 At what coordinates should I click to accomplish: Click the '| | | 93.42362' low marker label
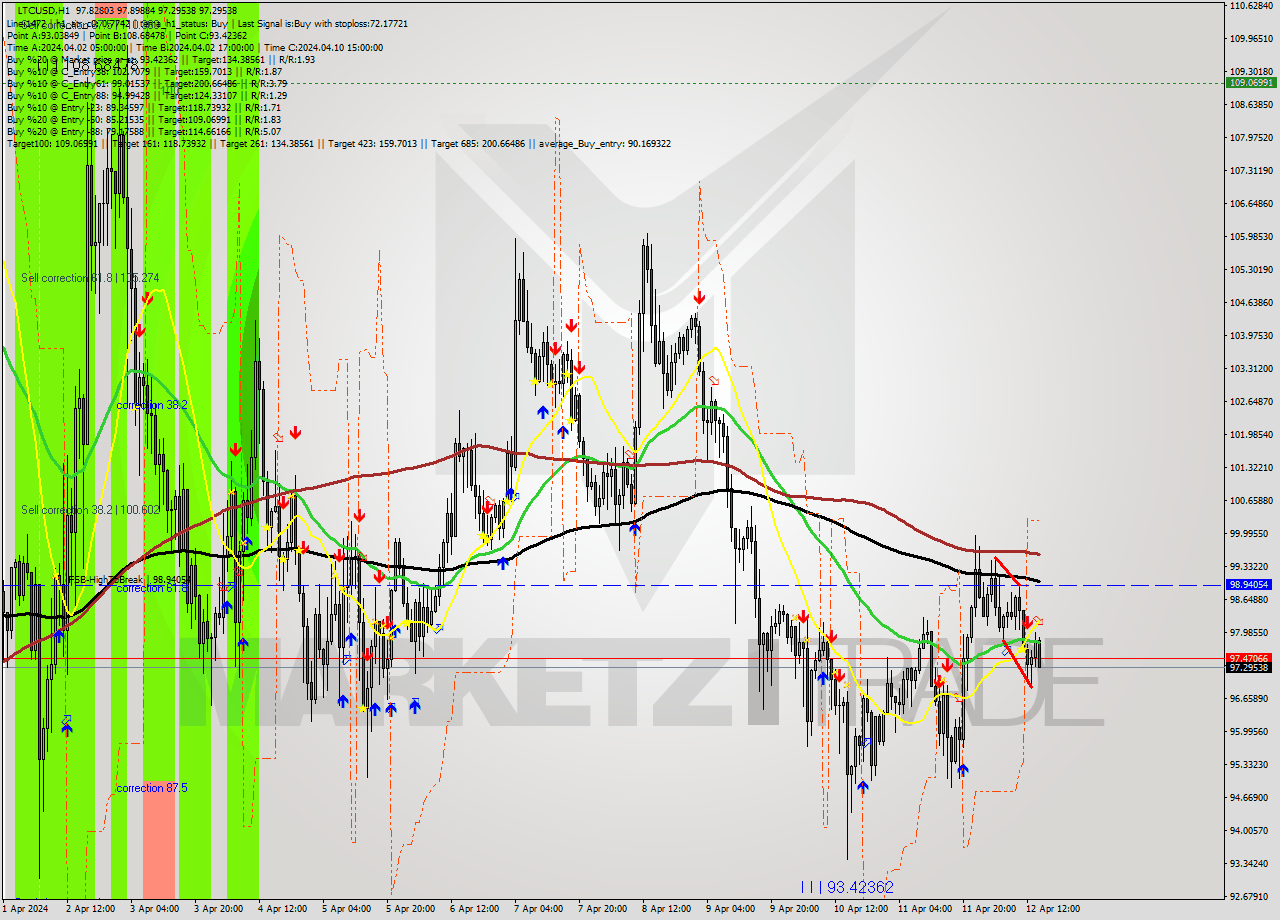847,887
